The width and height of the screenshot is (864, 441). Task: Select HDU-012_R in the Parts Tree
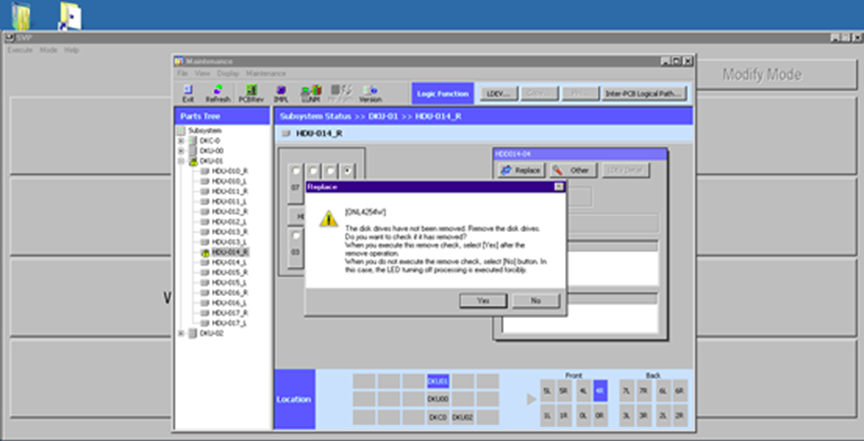pos(230,212)
